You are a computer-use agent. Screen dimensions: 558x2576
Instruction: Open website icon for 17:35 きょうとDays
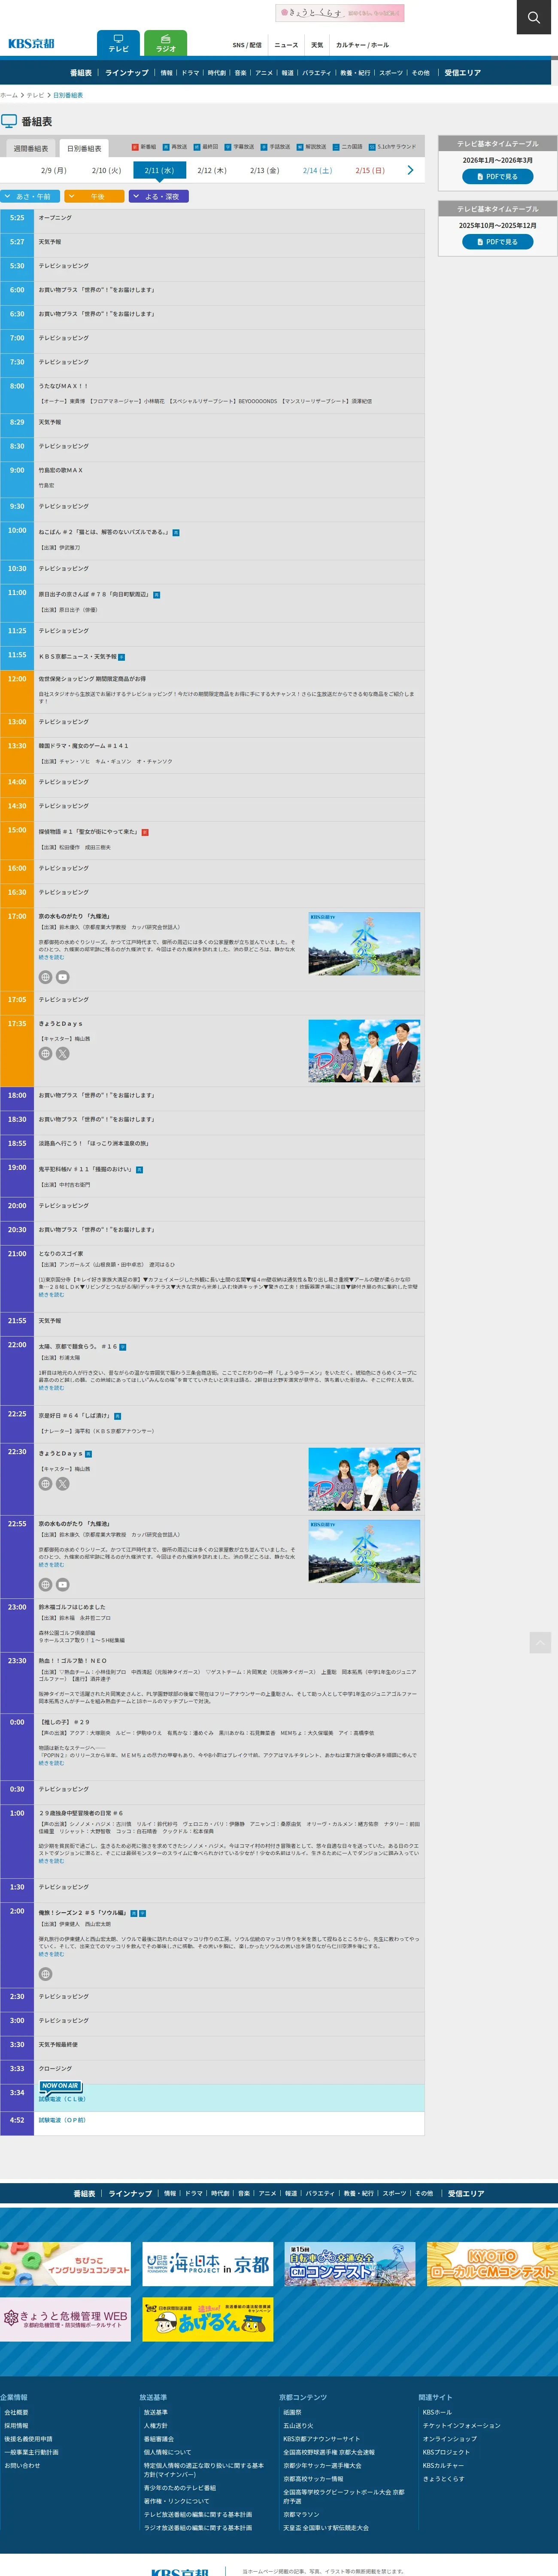coord(45,1053)
